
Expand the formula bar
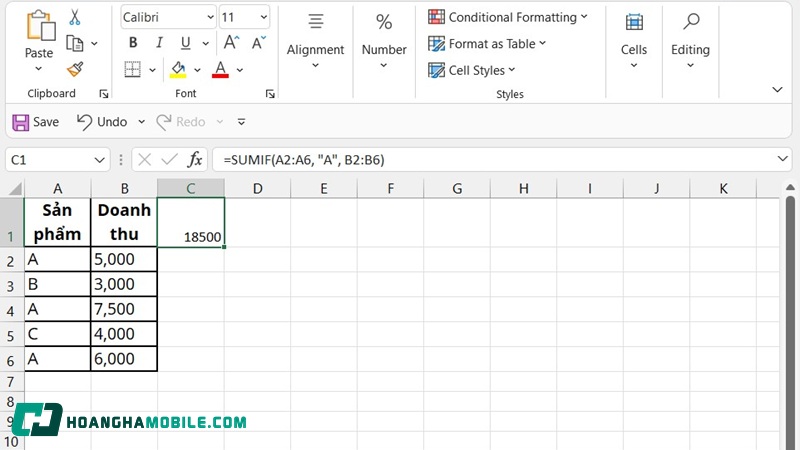783,159
